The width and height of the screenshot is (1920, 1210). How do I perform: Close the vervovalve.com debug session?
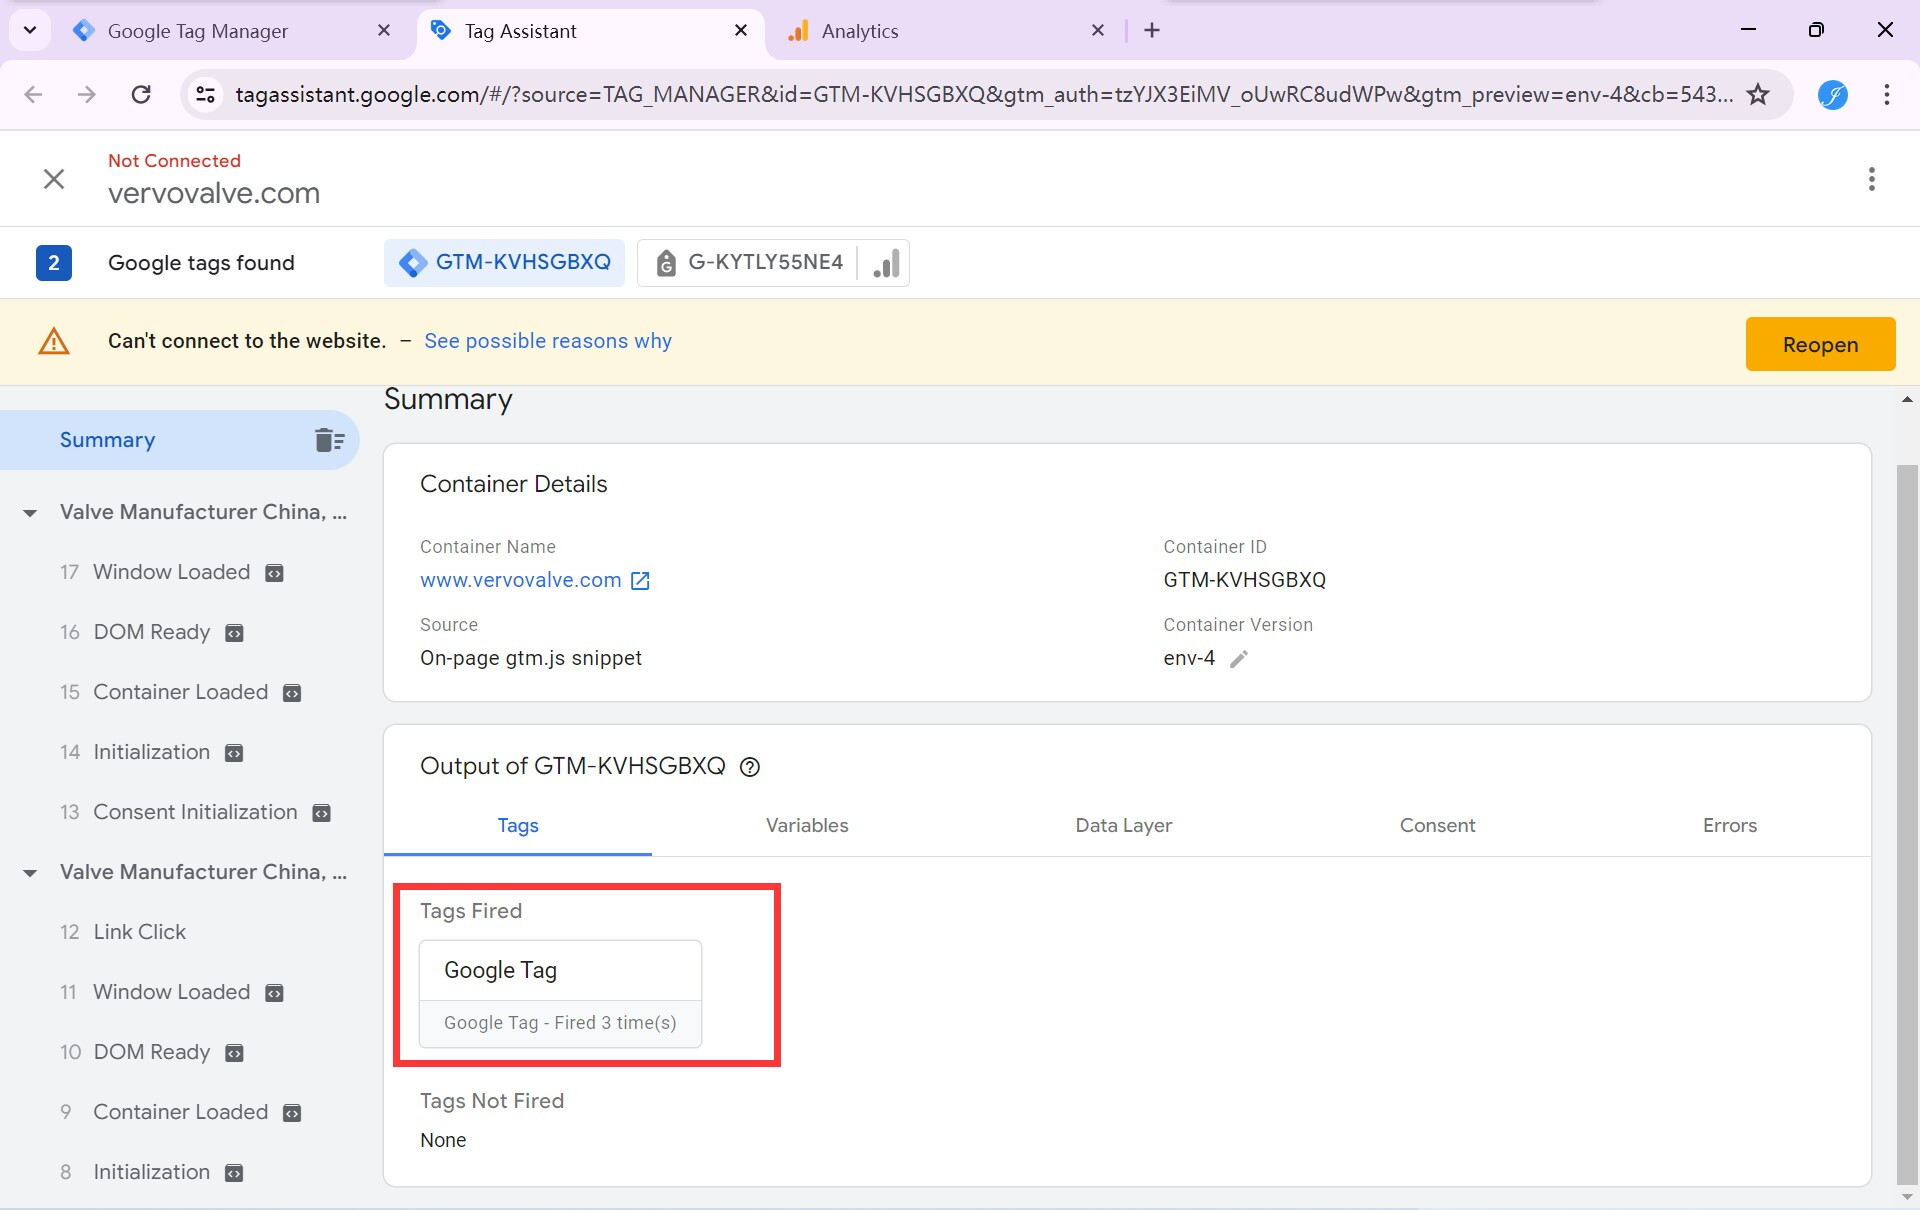54,179
